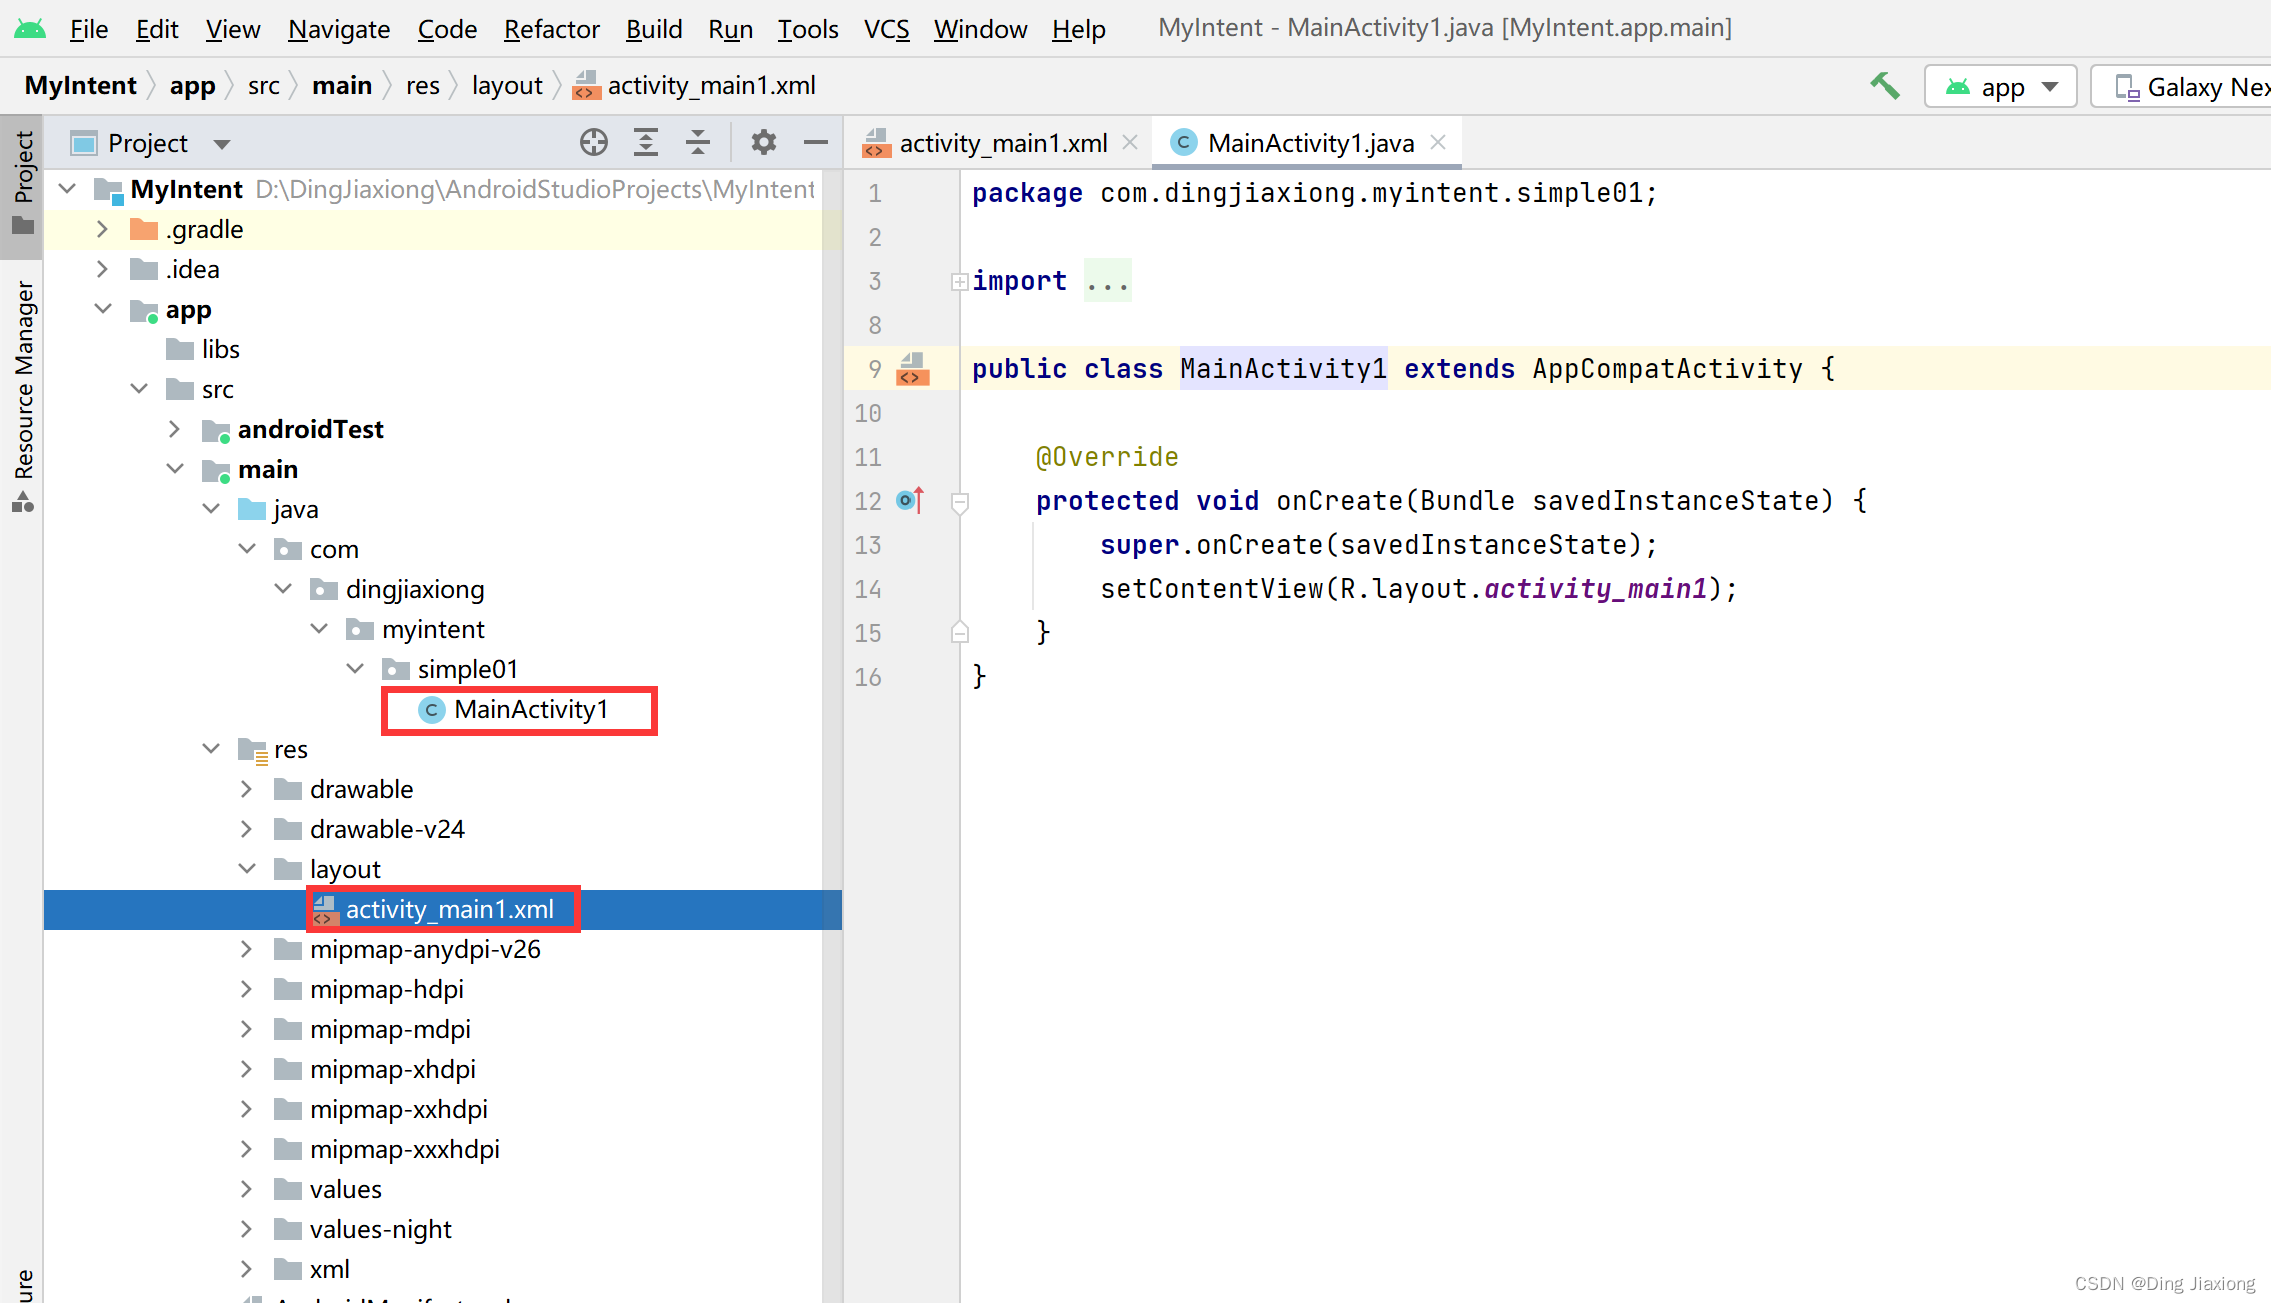Image resolution: width=2271 pixels, height=1303 pixels.
Task: Click MyIntent in the breadcrumb bar
Action: pyautogui.click(x=80, y=86)
